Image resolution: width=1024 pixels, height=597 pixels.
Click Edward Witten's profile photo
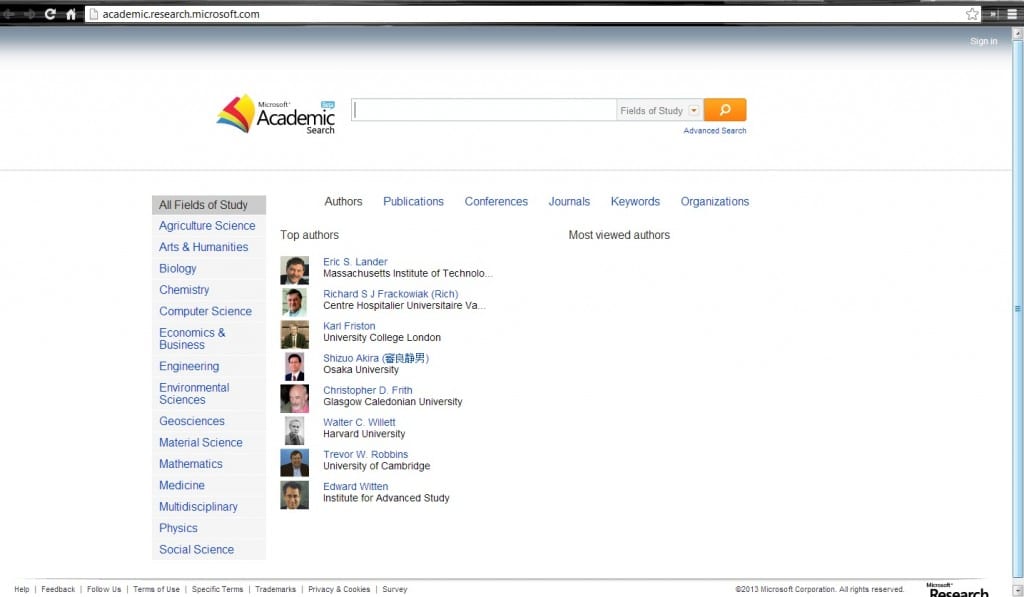tap(294, 495)
